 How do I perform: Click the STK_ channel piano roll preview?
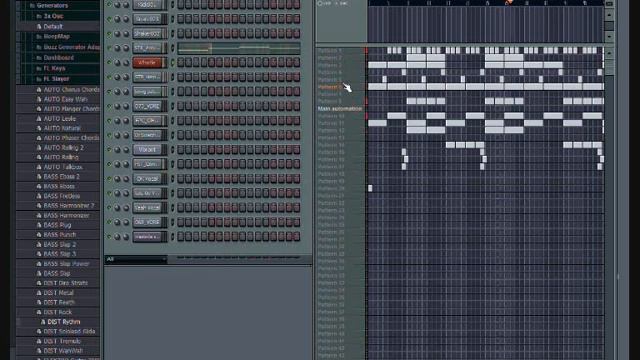239,48
